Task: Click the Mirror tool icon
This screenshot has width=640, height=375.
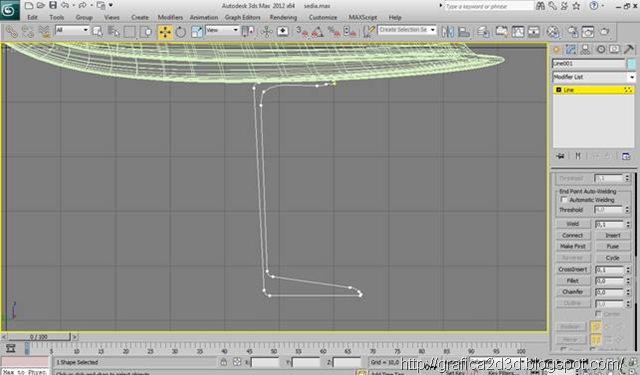Action: click(x=448, y=32)
